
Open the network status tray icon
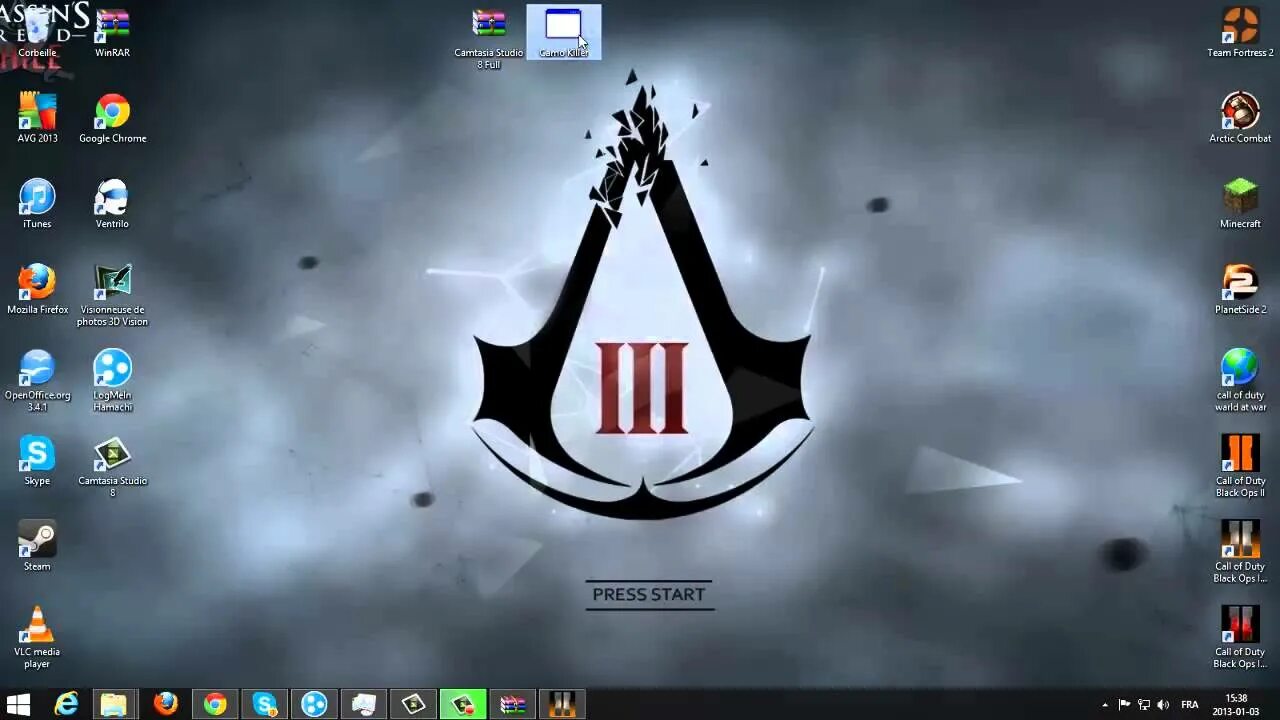pyautogui.click(x=1144, y=705)
